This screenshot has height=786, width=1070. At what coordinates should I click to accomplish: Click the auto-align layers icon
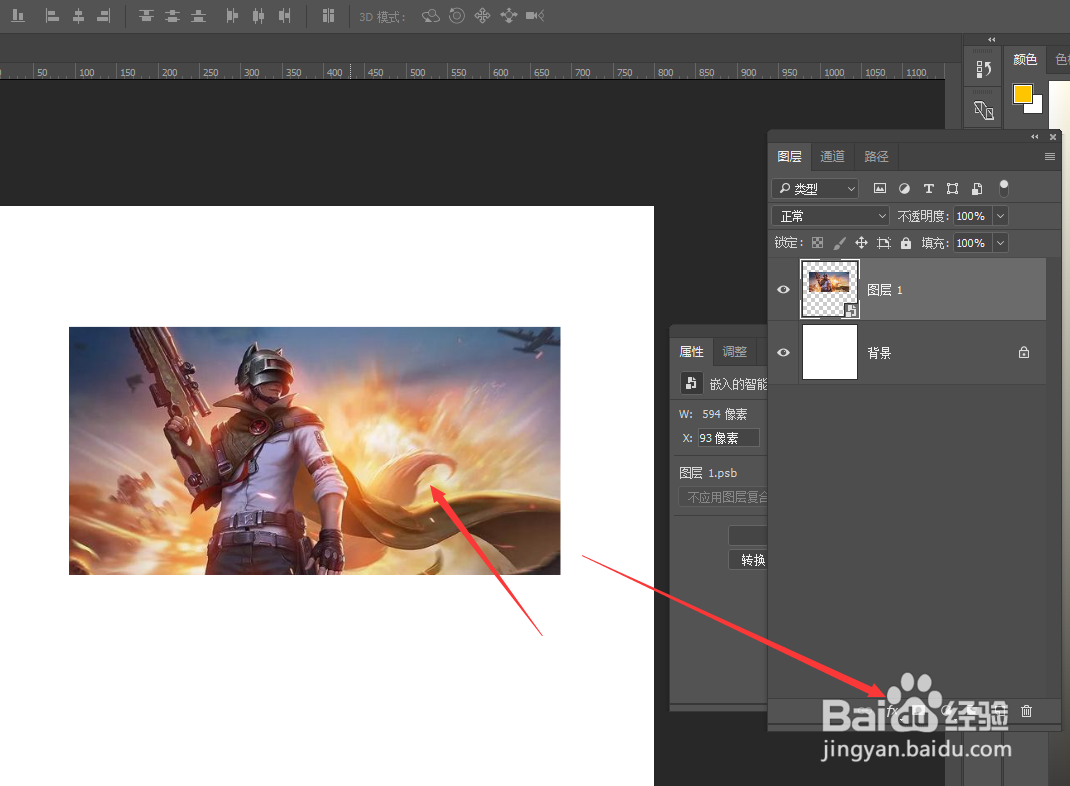(328, 16)
